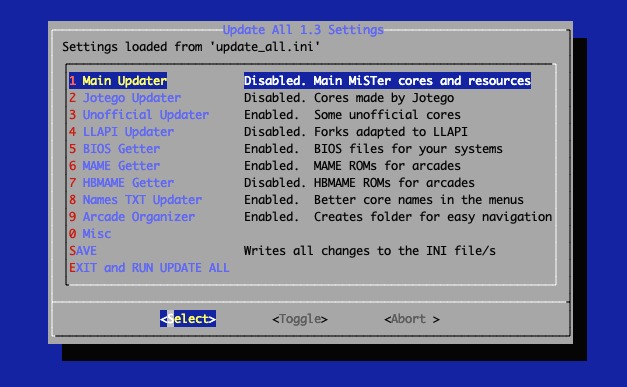Click the HBMAME Getter Disabled status
The image size is (627, 387).
tap(275, 183)
